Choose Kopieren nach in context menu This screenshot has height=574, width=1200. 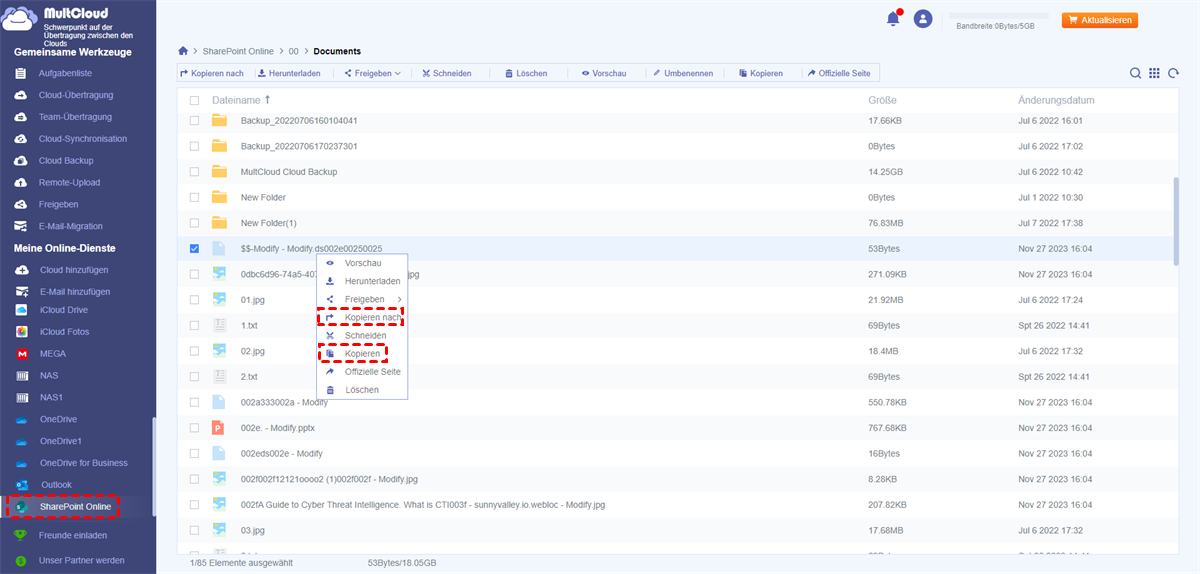[362, 317]
